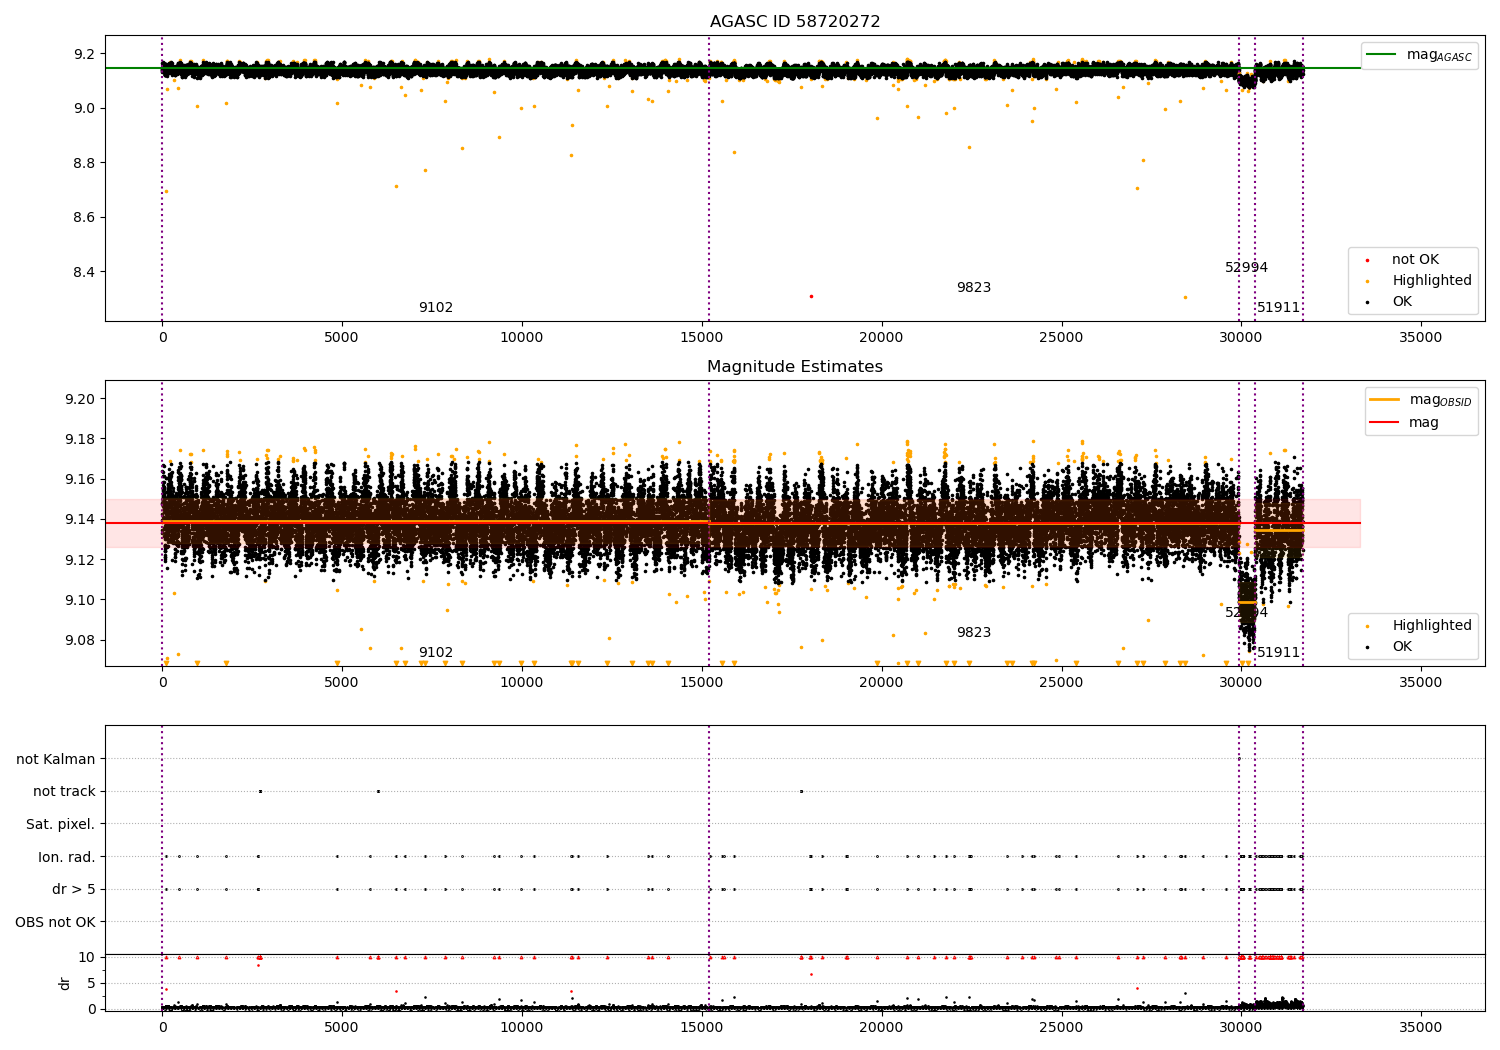Click y-axis tick 9.08 on middle plot
The height and width of the screenshot is (1050, 1500).
81,640
